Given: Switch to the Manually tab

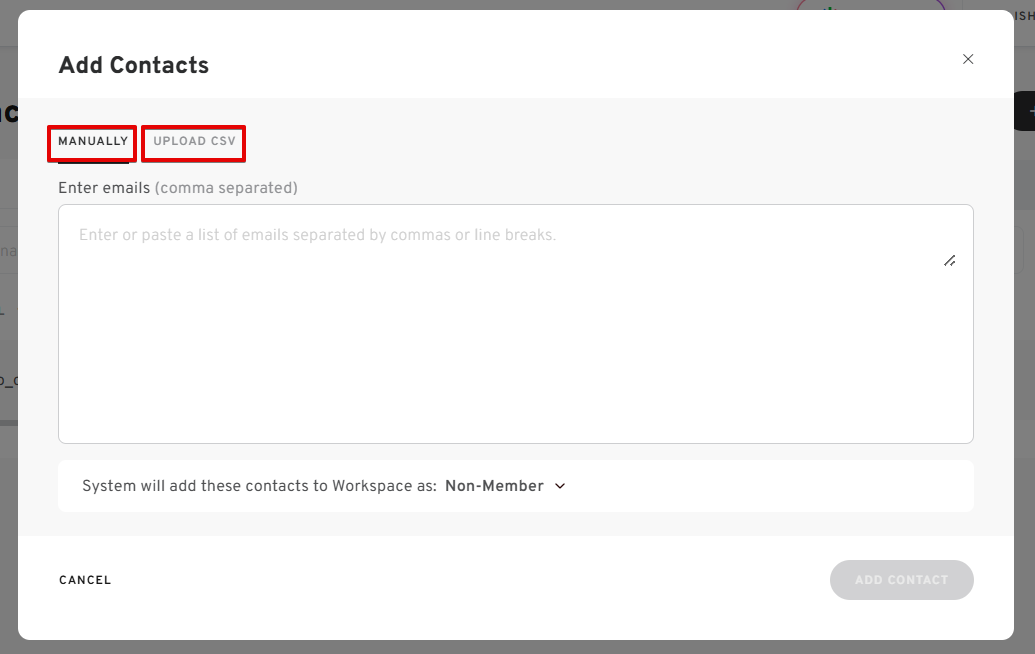Looking at the screenshot, I should (x=93, y=142).
